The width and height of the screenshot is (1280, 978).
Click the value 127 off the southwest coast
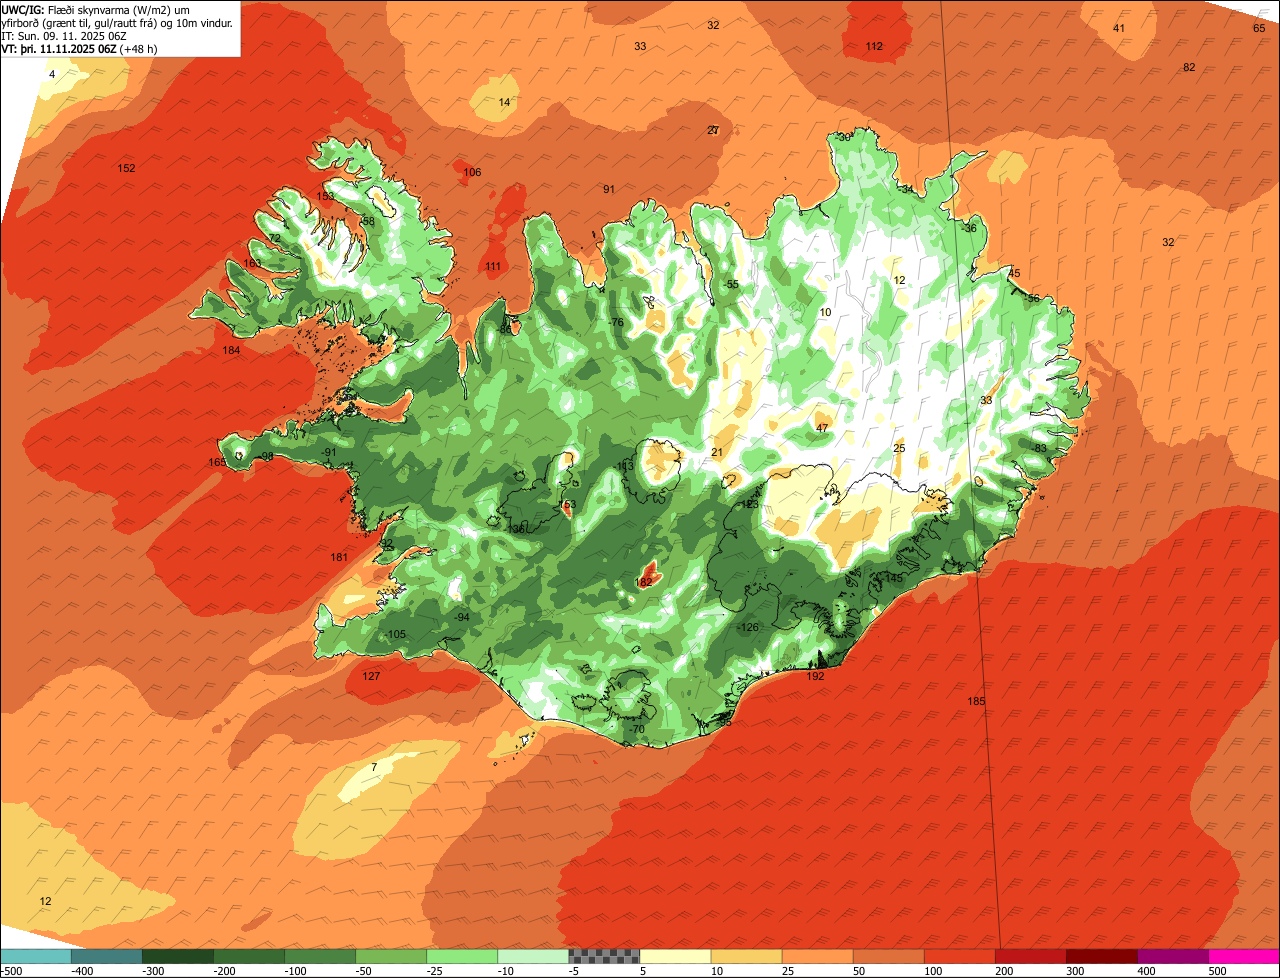(371, 676)
